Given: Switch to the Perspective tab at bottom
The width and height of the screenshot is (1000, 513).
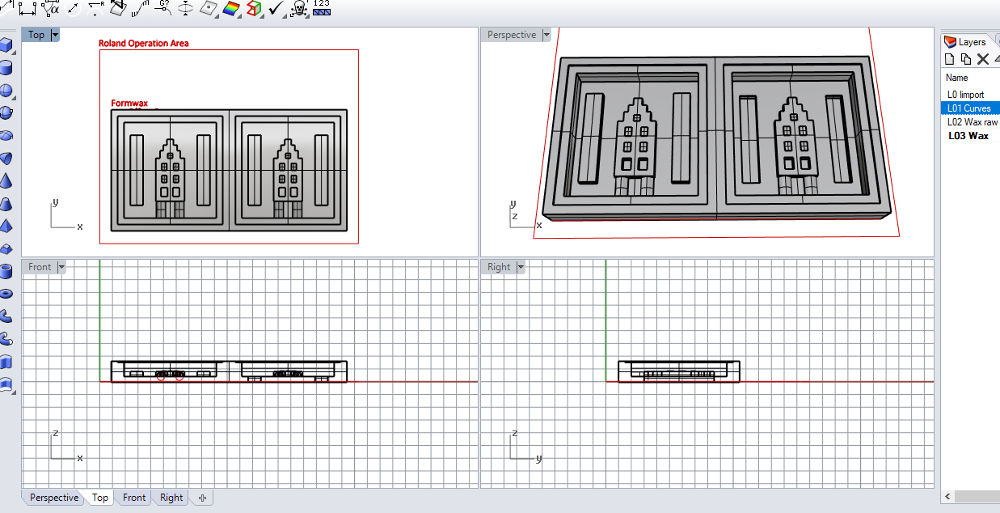Looking at the screenshot, I should (x=54, y=498).
